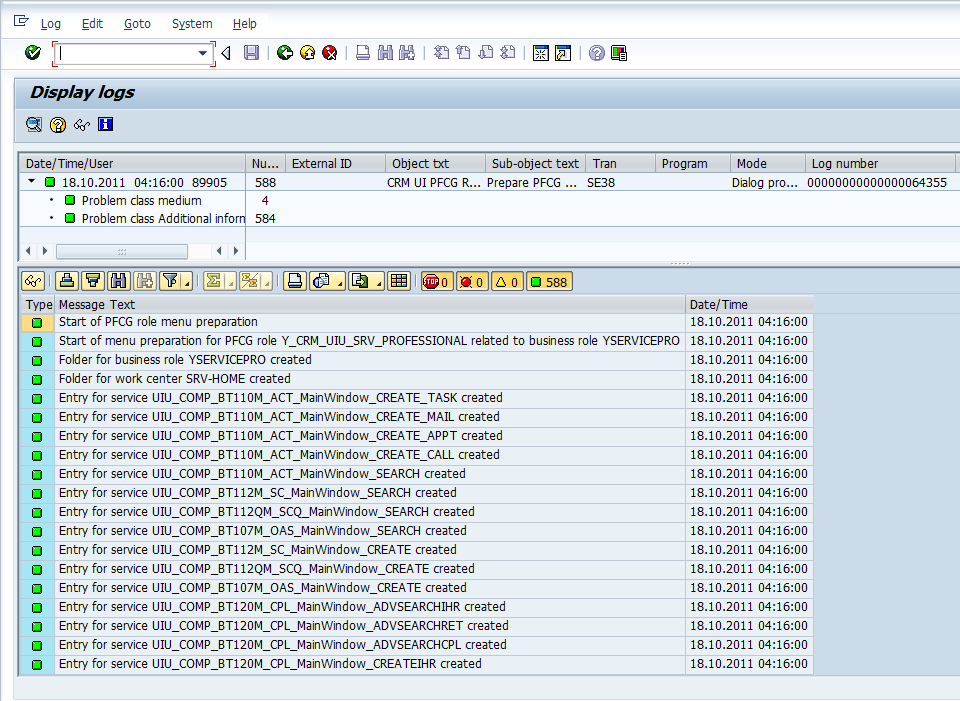The image size is (960, 701).
Task: Click the yellow Exit up-arrow icon
Action: tap(307, 53)
